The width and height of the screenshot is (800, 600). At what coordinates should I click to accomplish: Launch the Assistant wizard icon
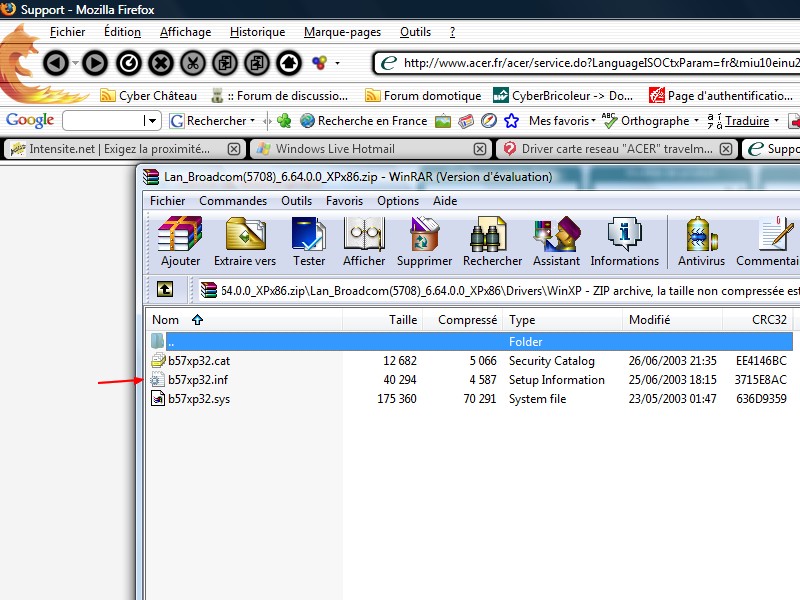[x=556, y=242]
